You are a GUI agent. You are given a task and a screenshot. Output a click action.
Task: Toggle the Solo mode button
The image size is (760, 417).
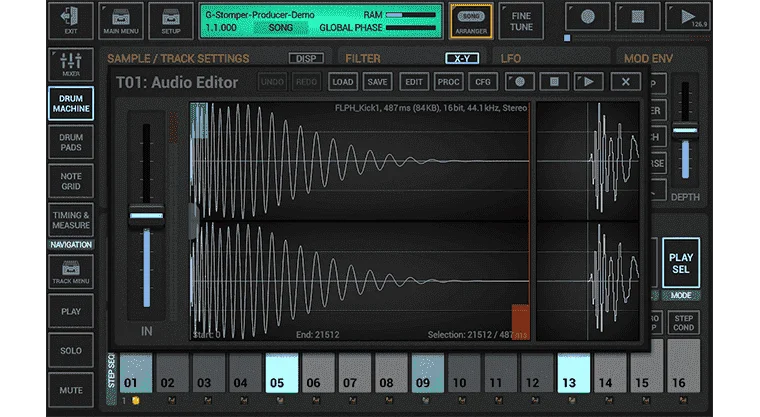[71, 350]
